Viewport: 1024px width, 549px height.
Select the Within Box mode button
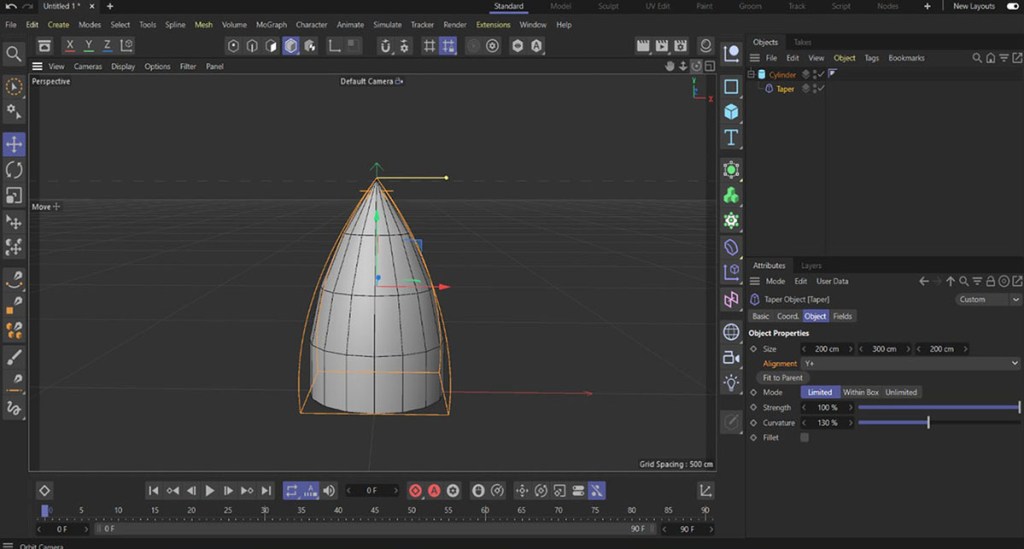point(860,392)
